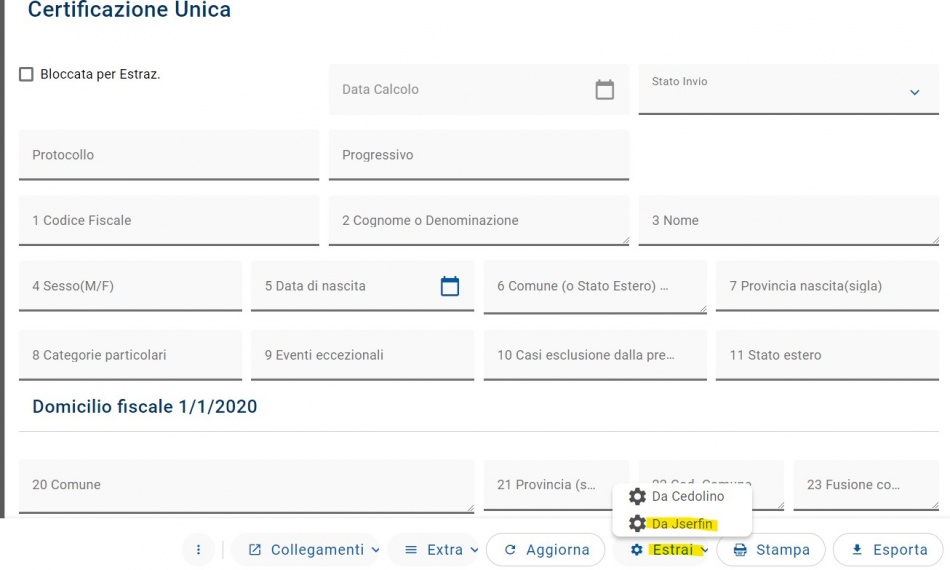950x570 pixels.
Task: Focus the 3 Nome field
Action: tap(788, 220)
